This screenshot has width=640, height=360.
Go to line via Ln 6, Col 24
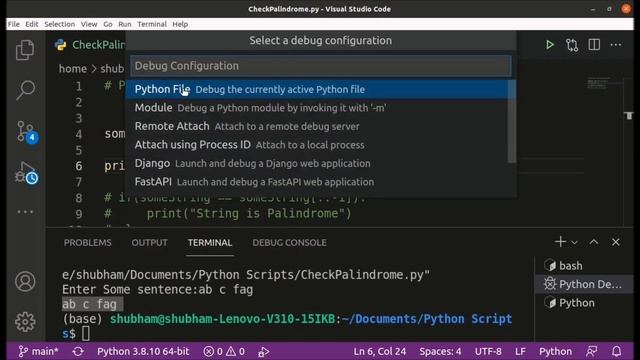click(380, 351)
